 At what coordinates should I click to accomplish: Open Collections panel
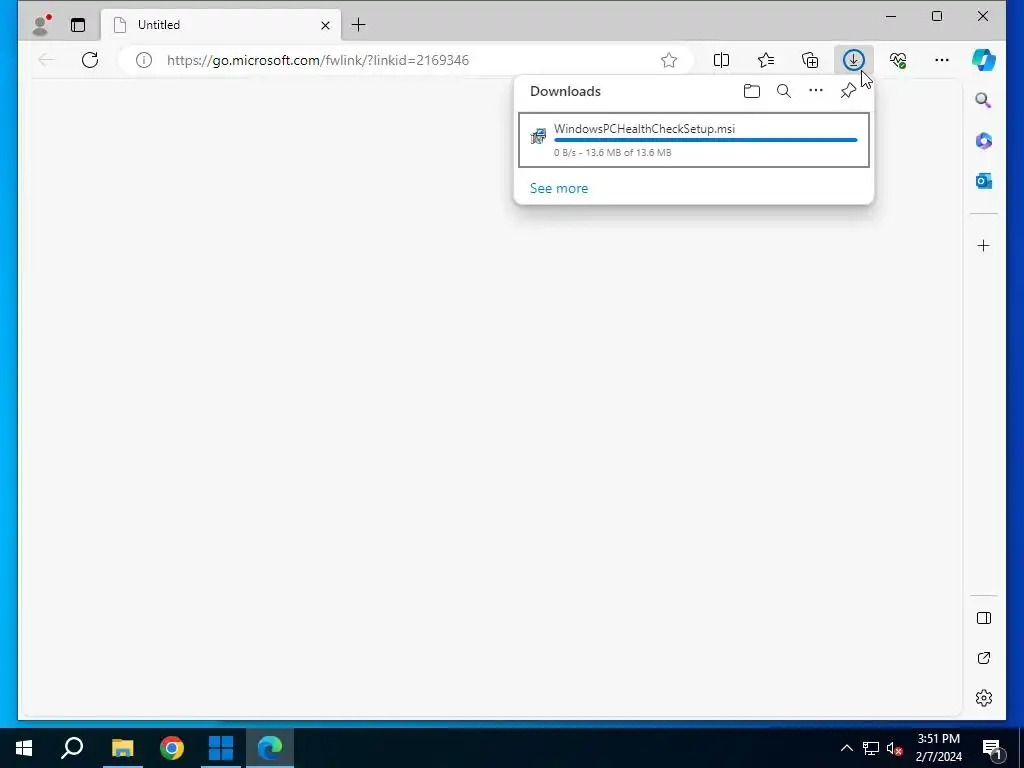(x=810, y=60)
